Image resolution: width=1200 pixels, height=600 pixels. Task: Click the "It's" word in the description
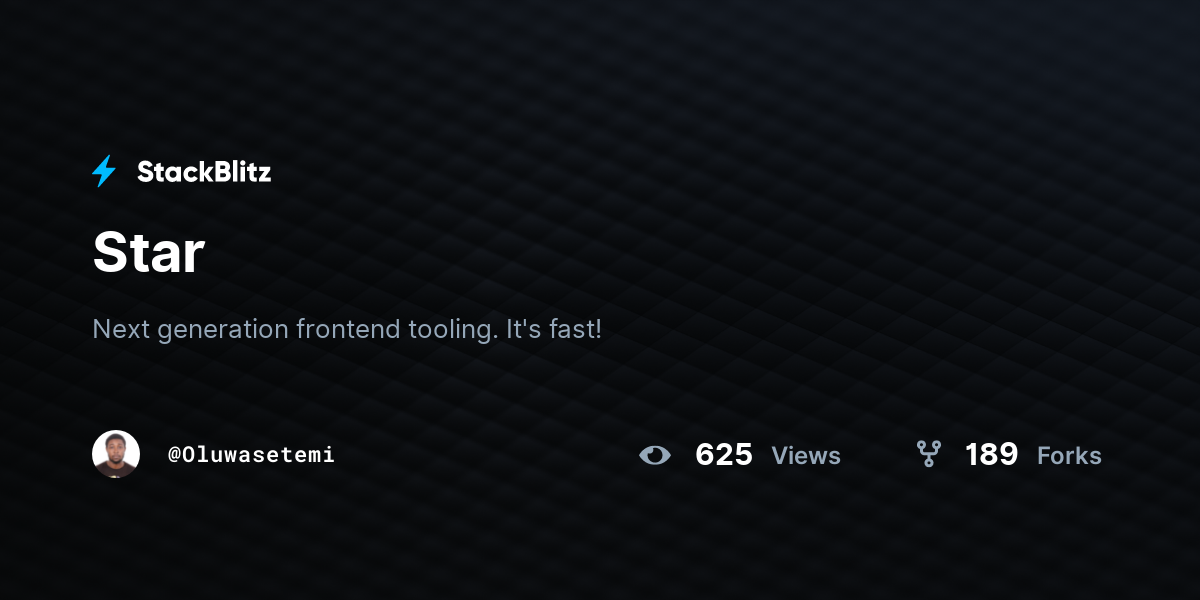(x=523, y=328)
